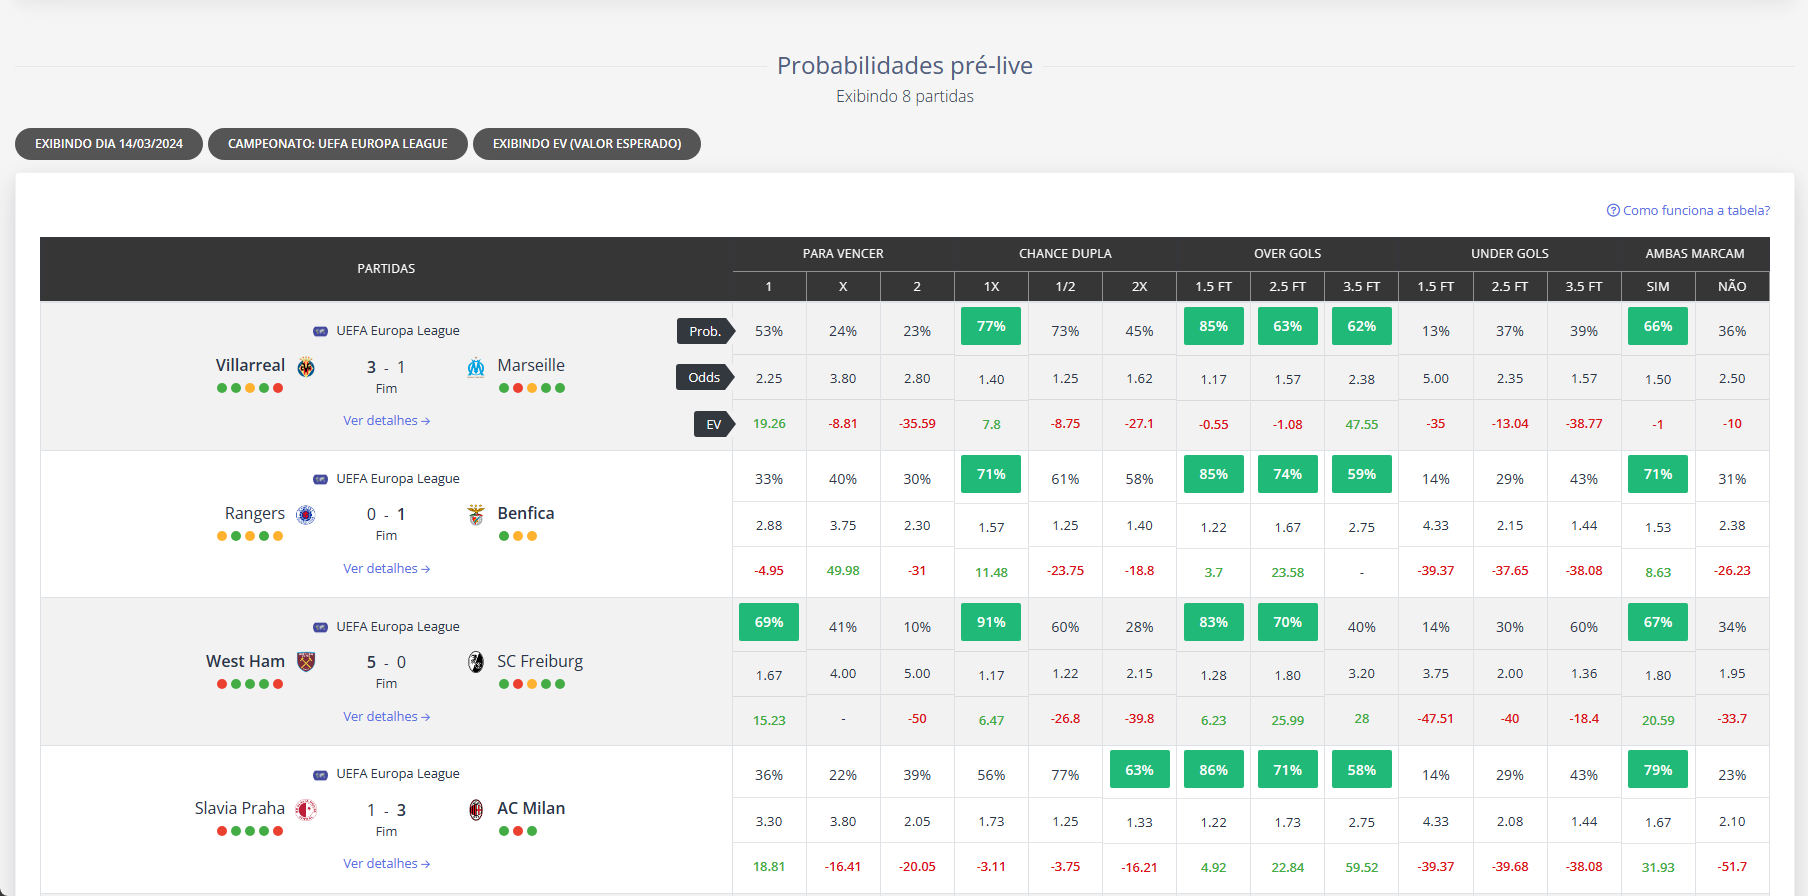Click the 5 - 0 score for West Ham match

point(386,662)
